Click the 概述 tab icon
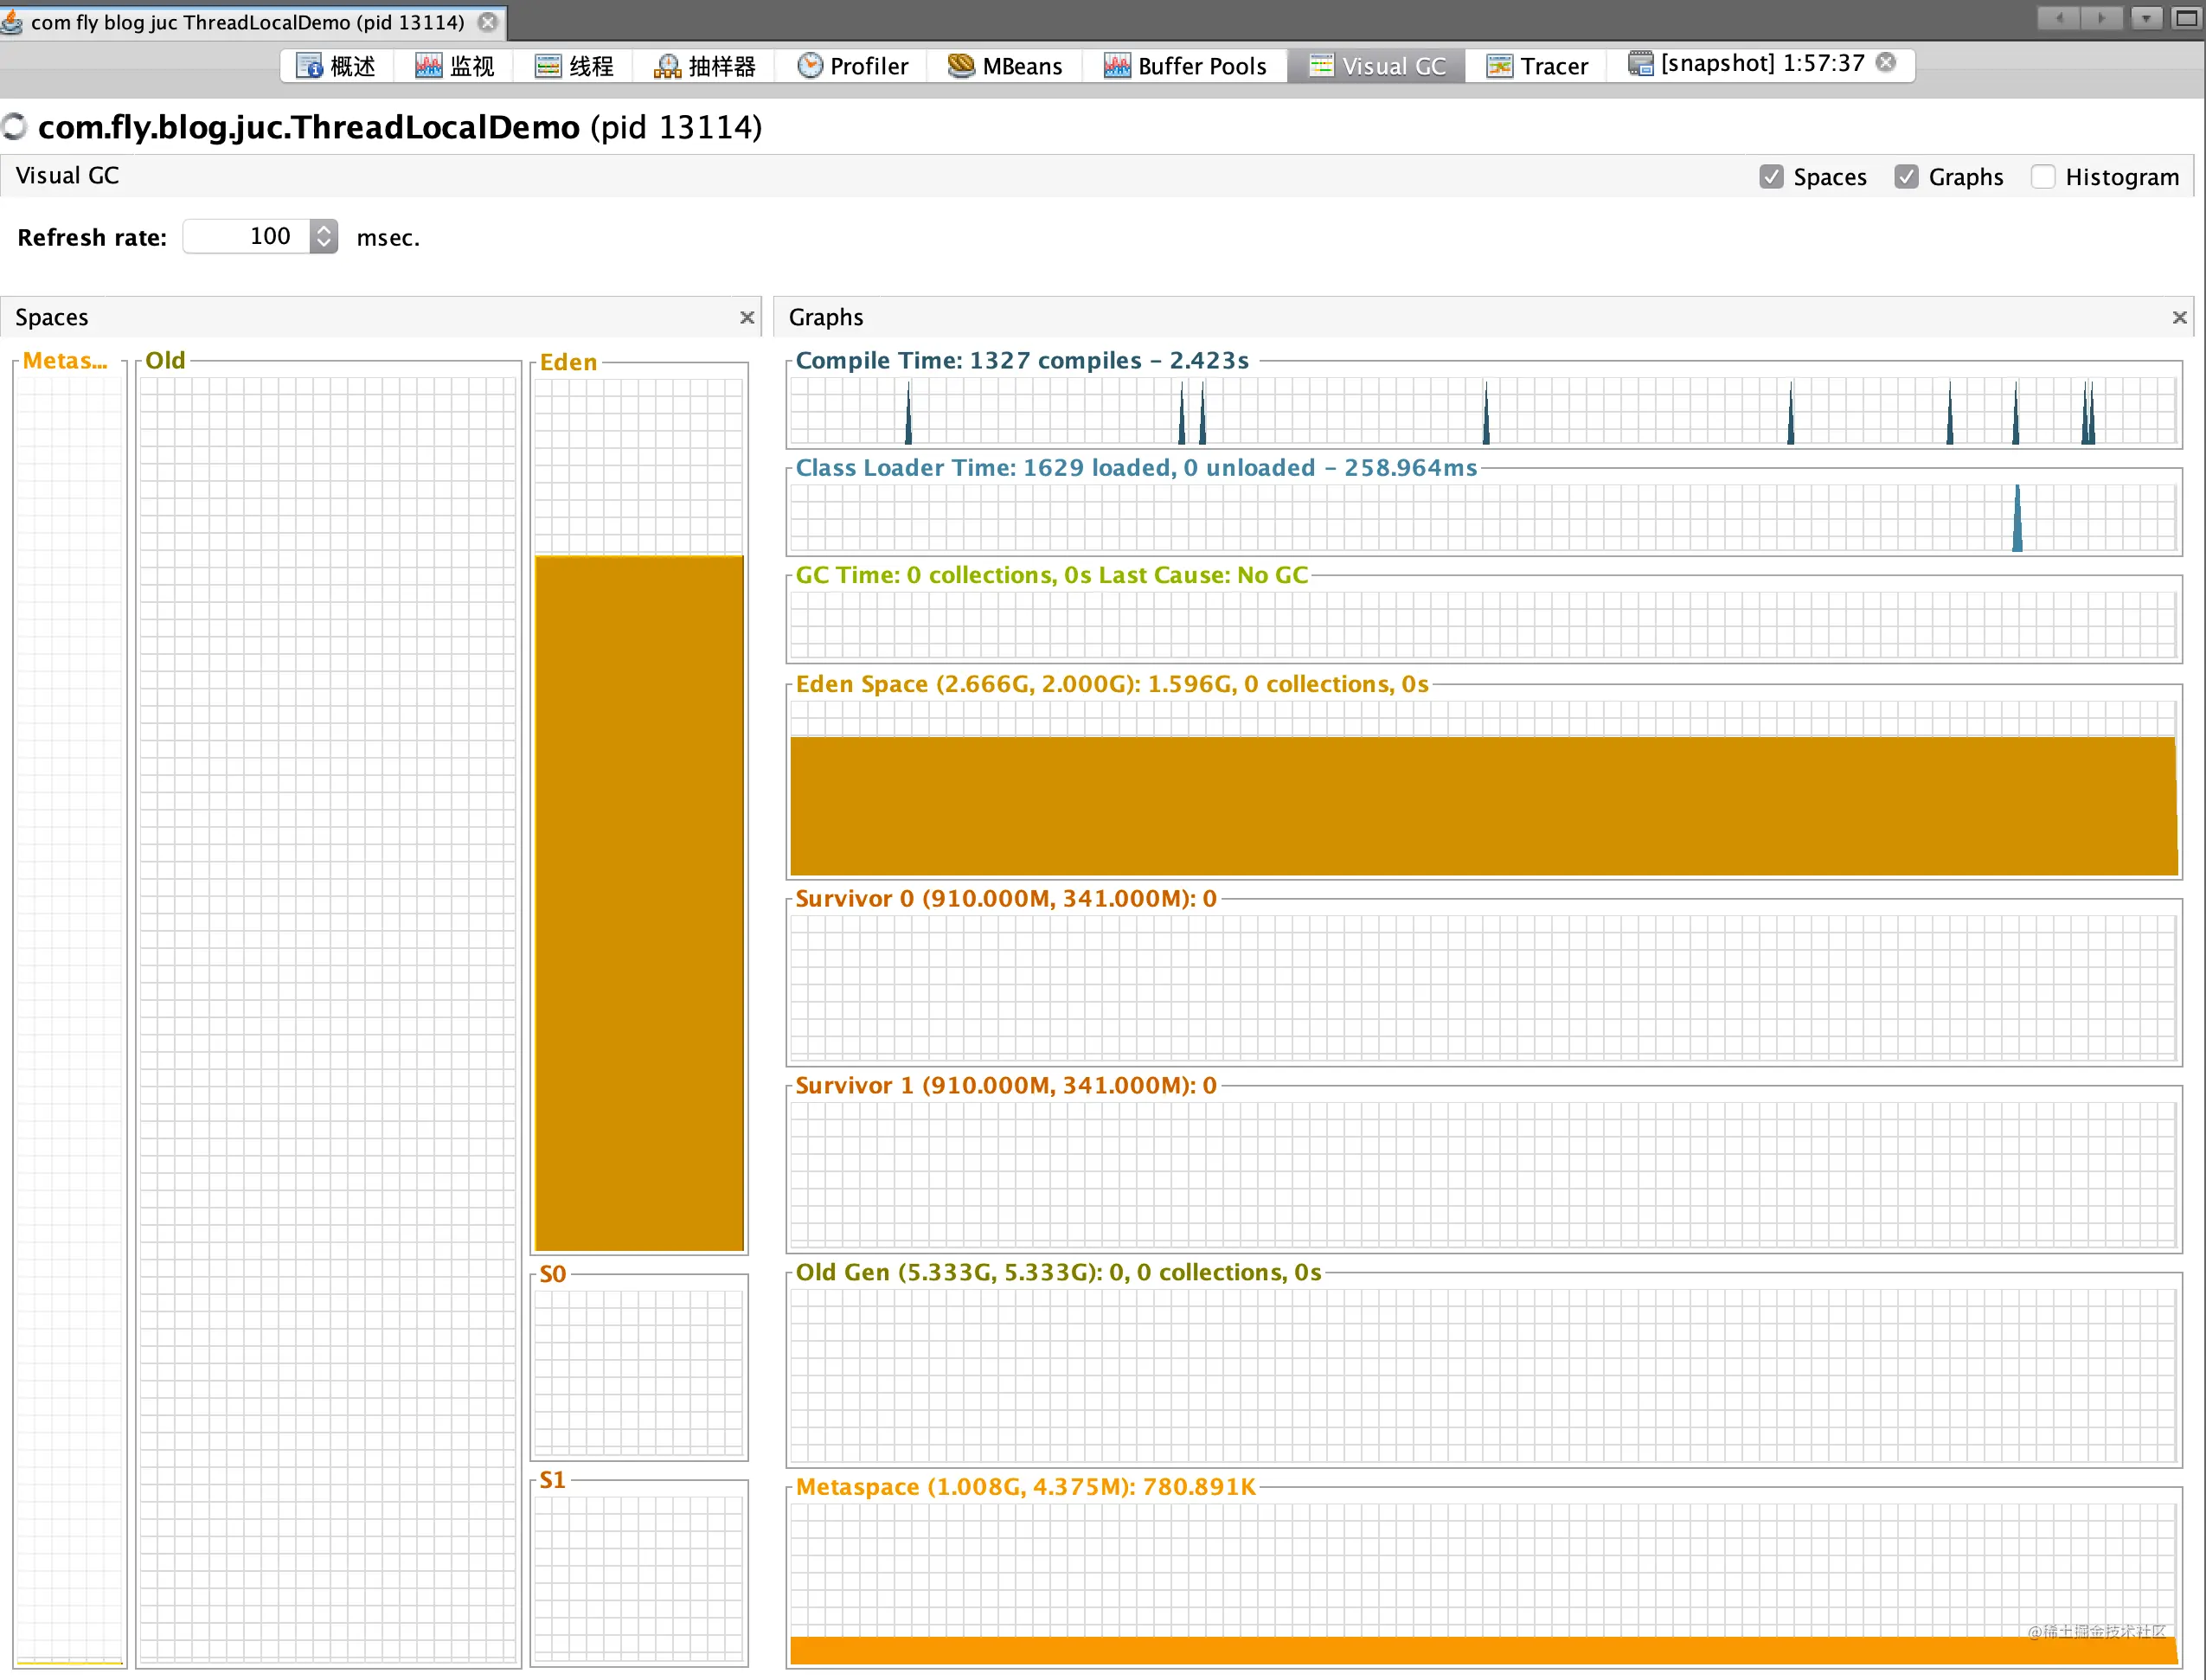 pyautogui.click(x=310, y=66)
